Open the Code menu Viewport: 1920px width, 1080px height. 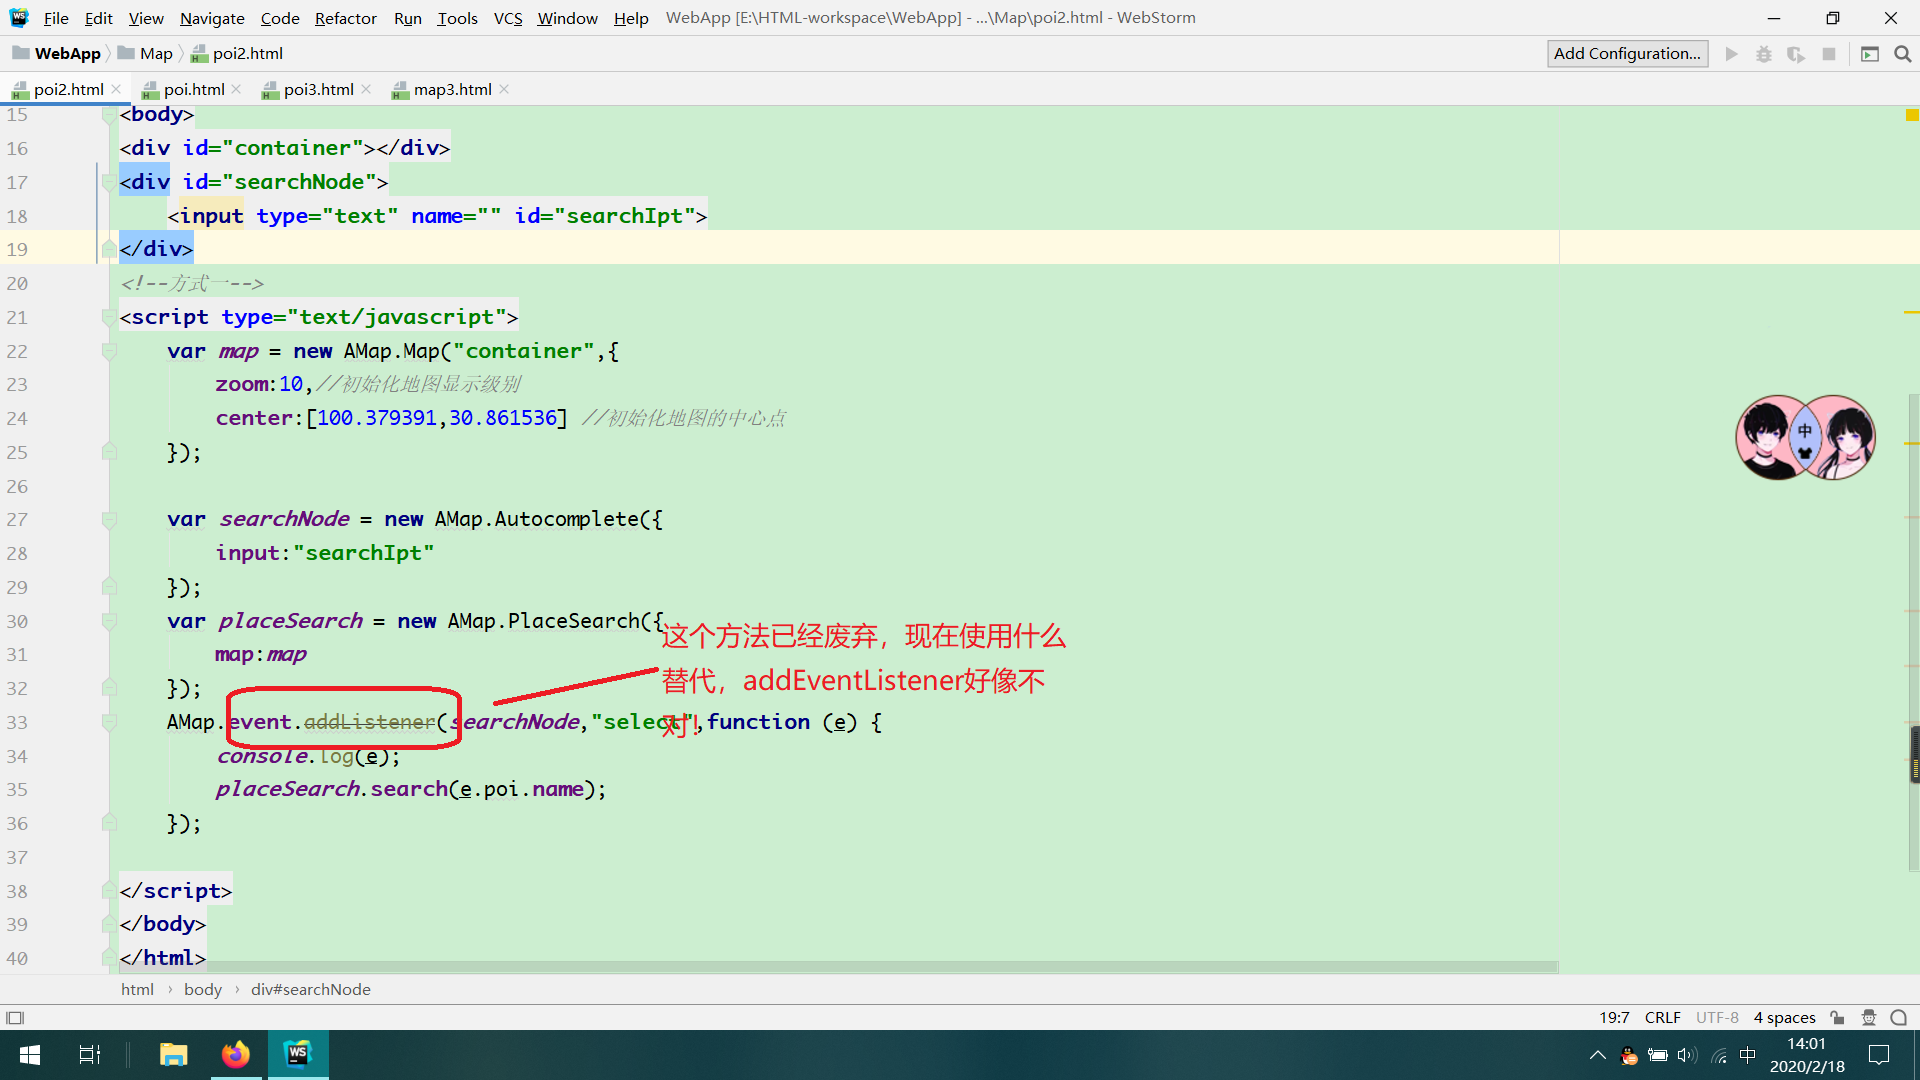tap(280, 18)
